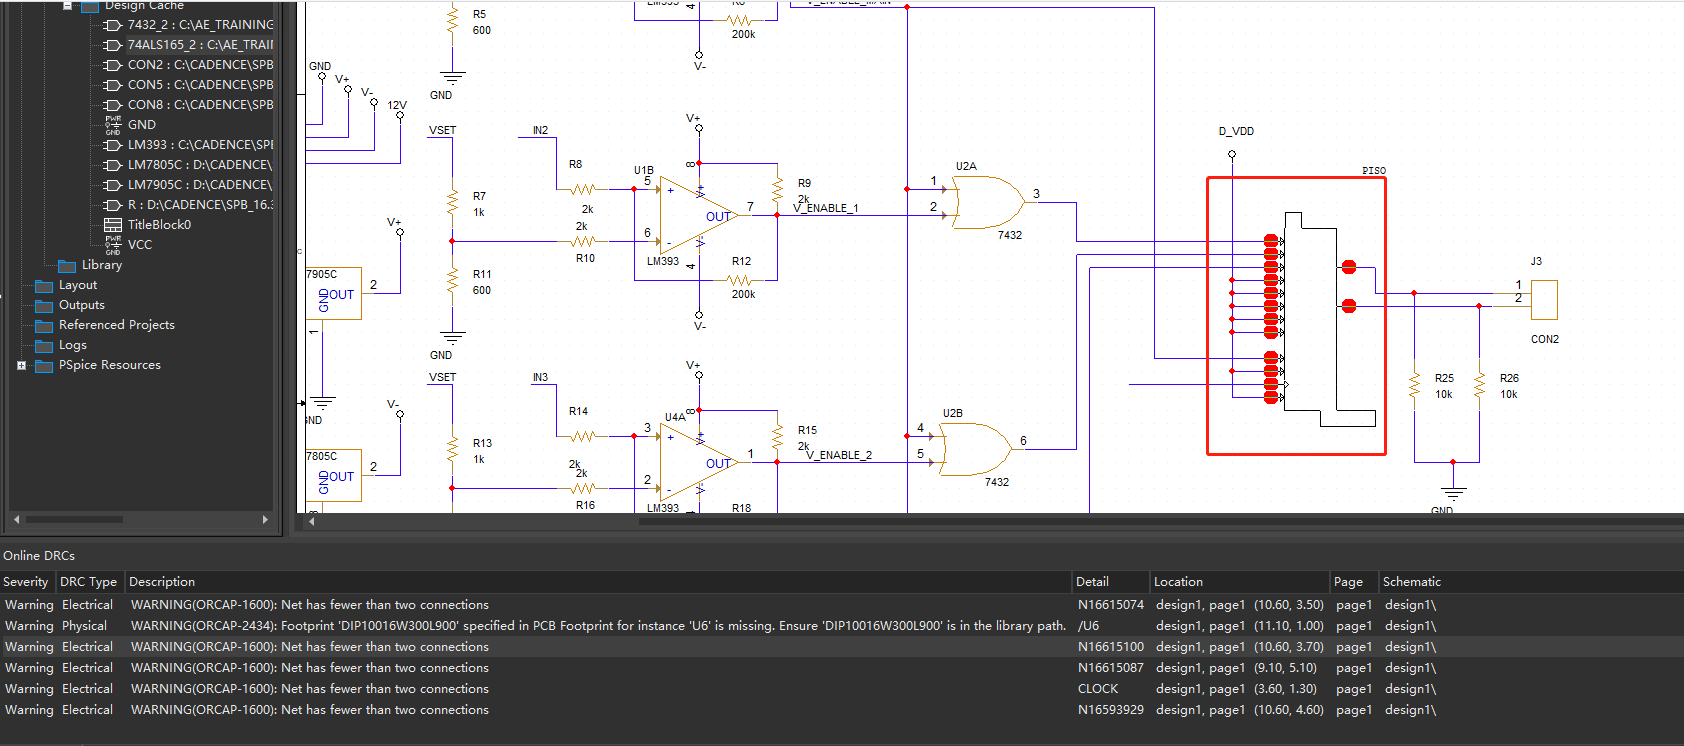Open the Outputs folder

[x=70, y=305]
